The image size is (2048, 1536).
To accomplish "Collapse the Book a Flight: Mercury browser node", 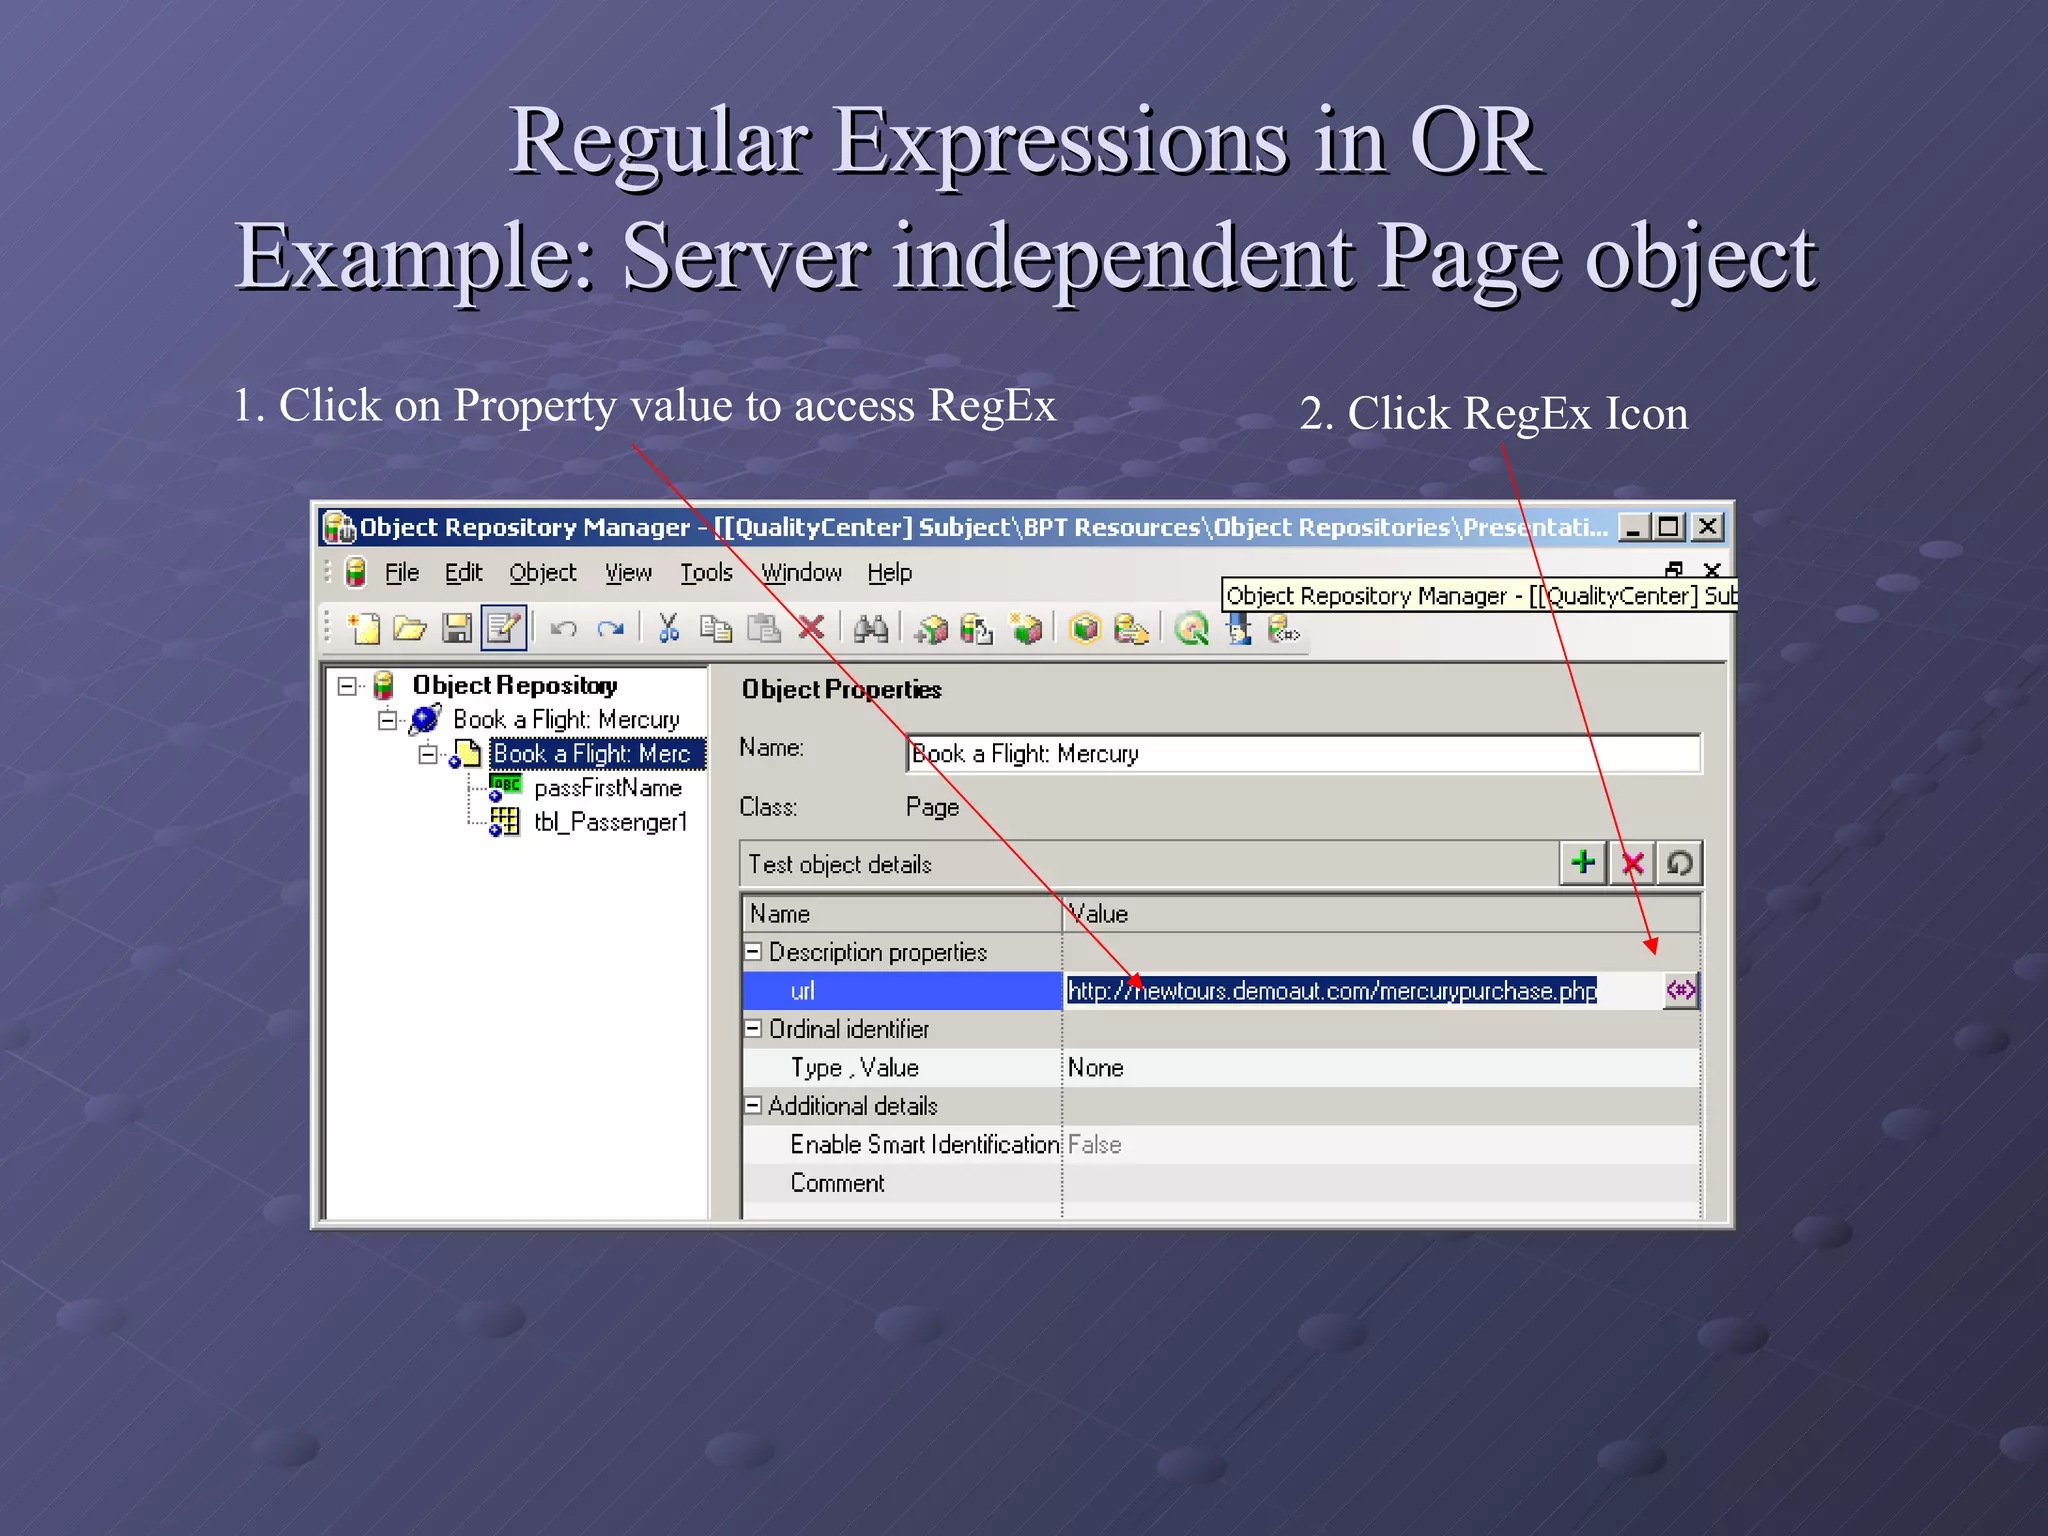I will click(388, 720).
